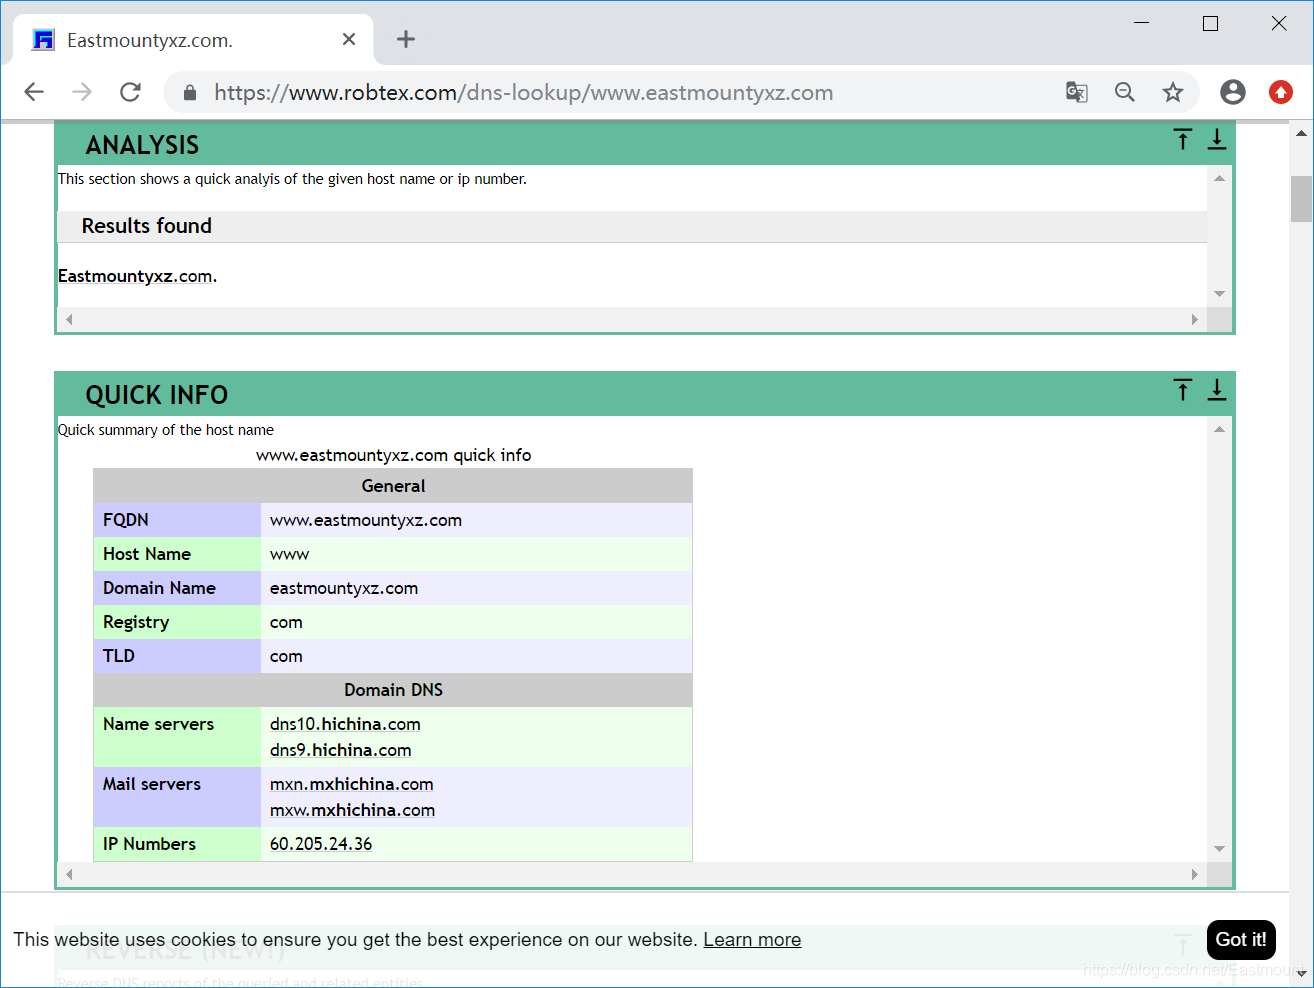Image resolution: width=1314 pixels, height=988 pixels.
Task: Open the Google Translate page icon
Action: point(1077,92)
